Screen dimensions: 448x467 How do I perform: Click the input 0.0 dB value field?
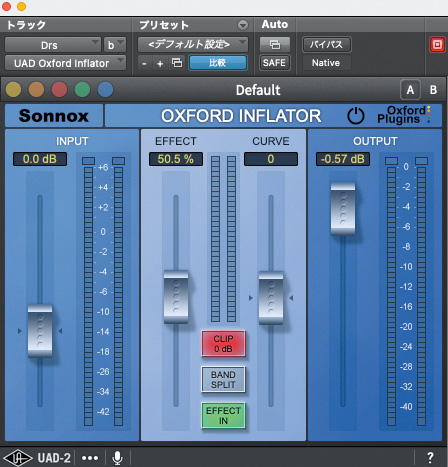(40, 159)
